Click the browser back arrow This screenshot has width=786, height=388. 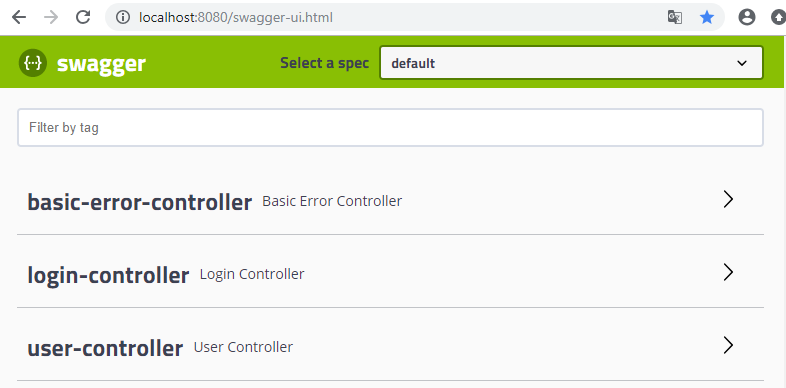coord(19,18)
